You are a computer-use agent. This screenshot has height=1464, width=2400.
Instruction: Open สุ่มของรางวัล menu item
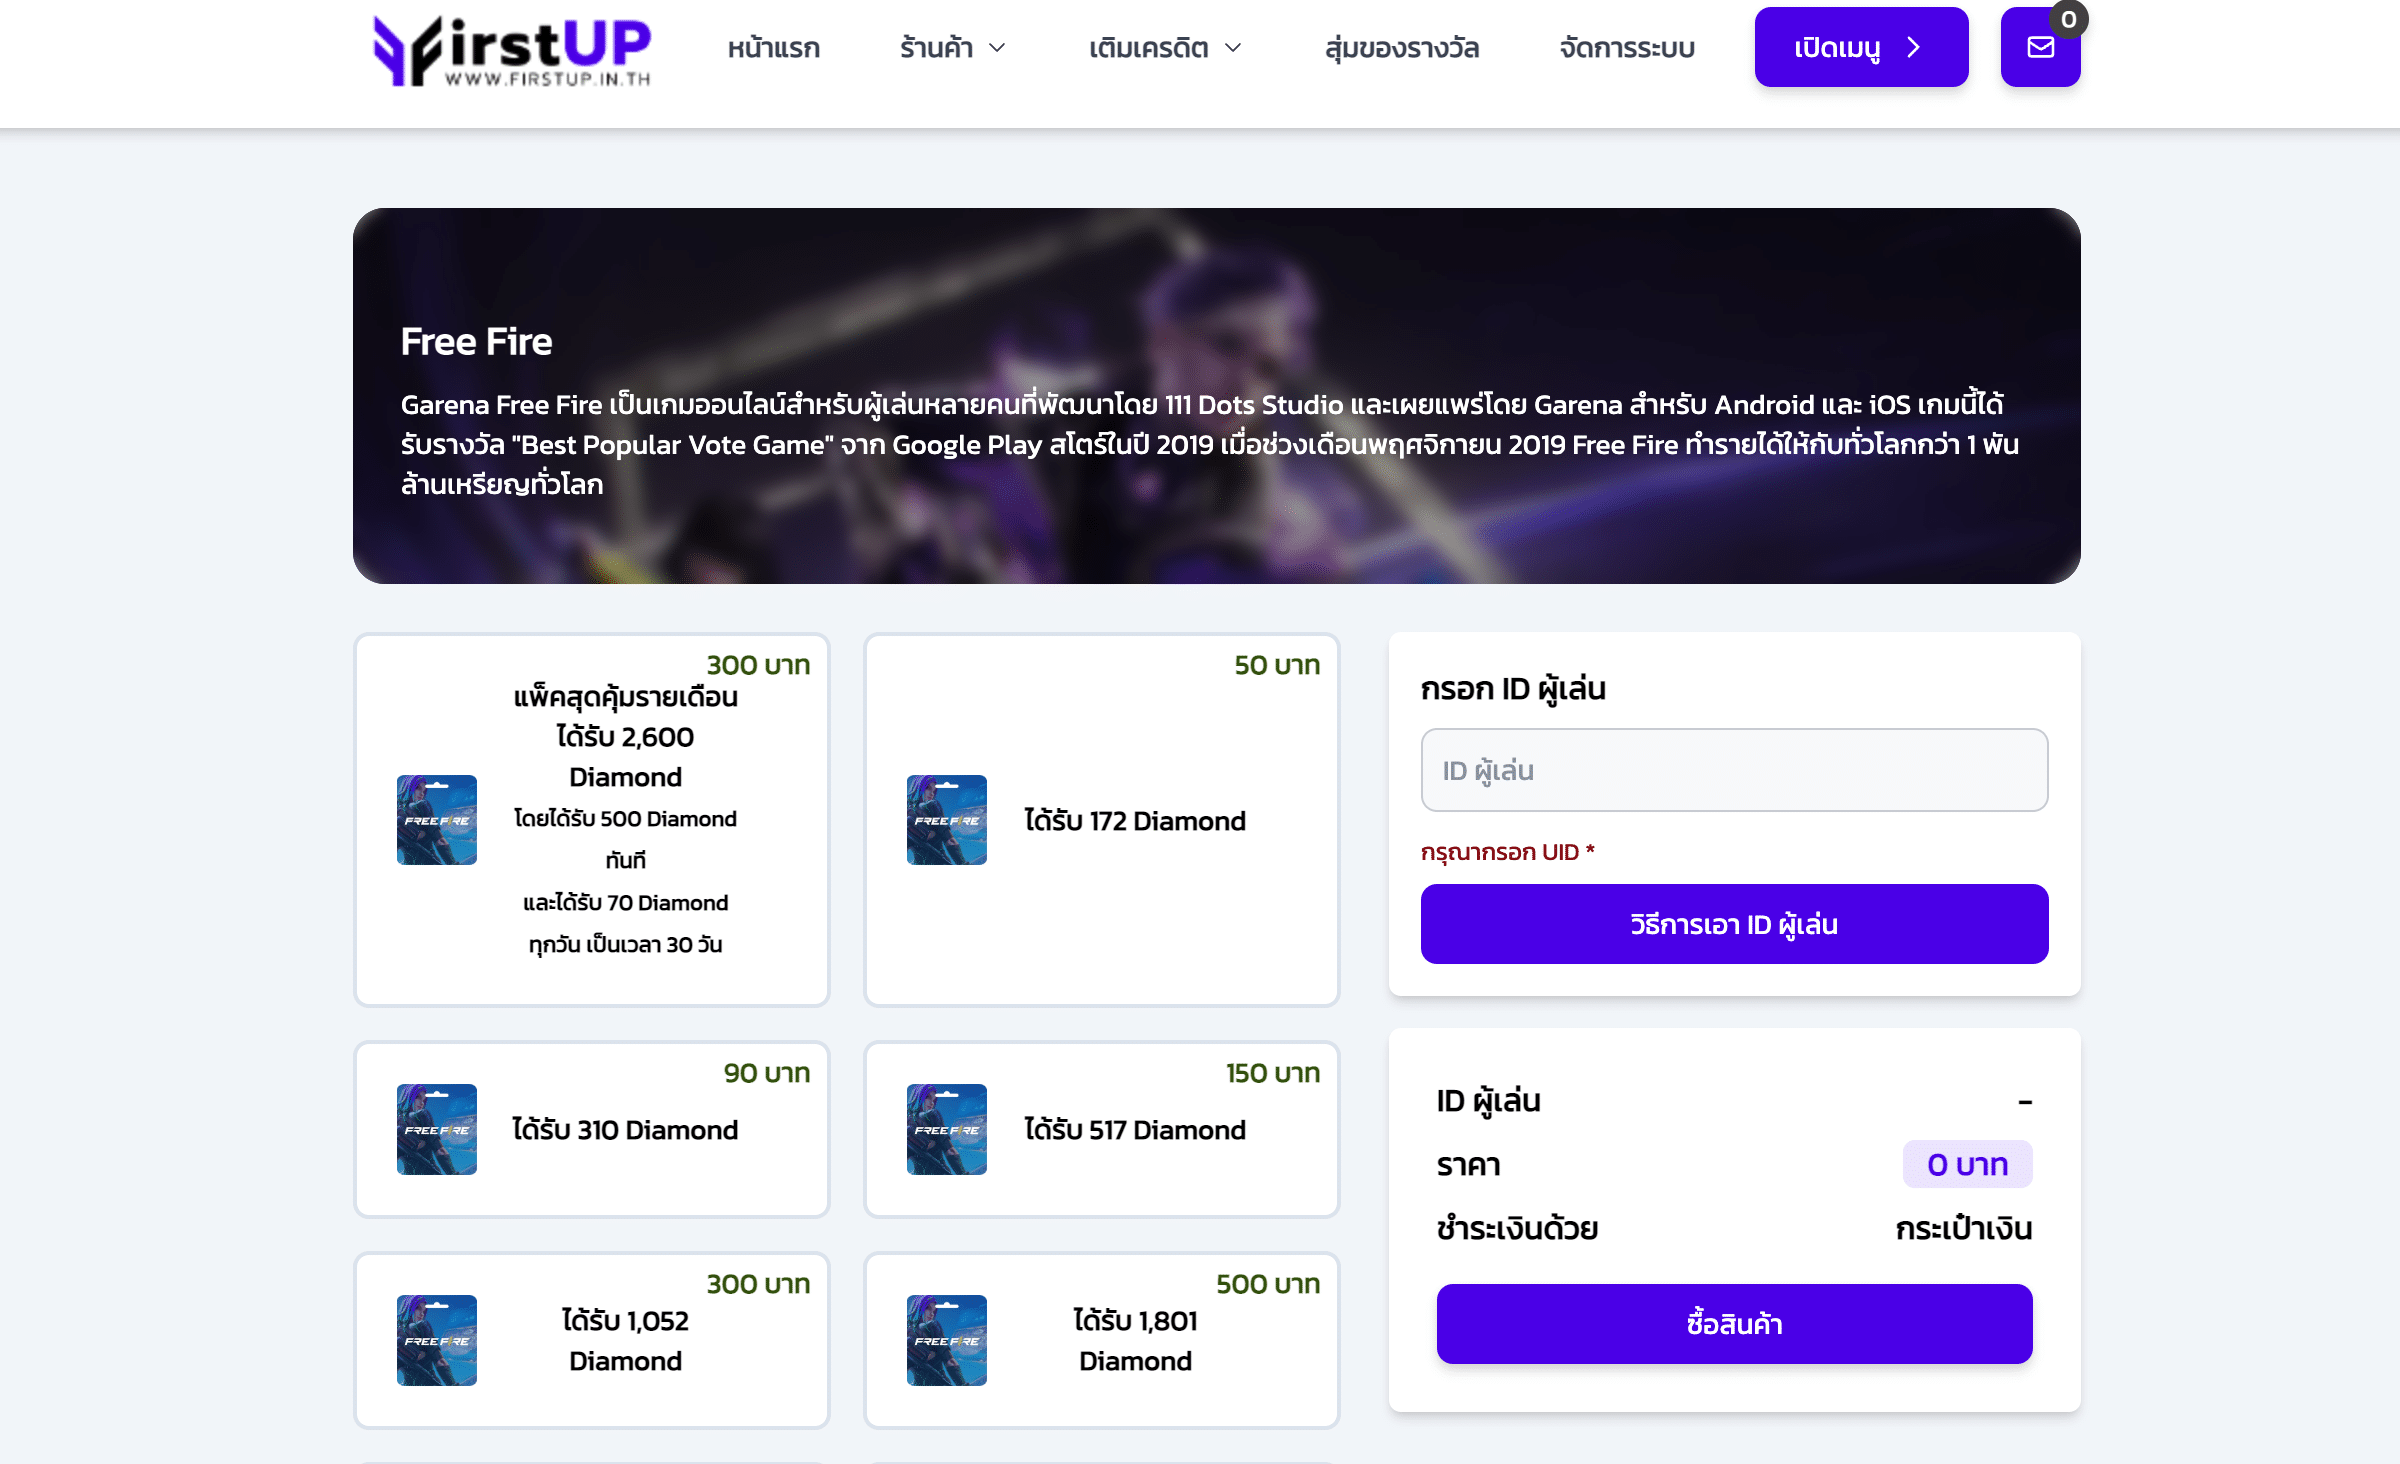1401,48
